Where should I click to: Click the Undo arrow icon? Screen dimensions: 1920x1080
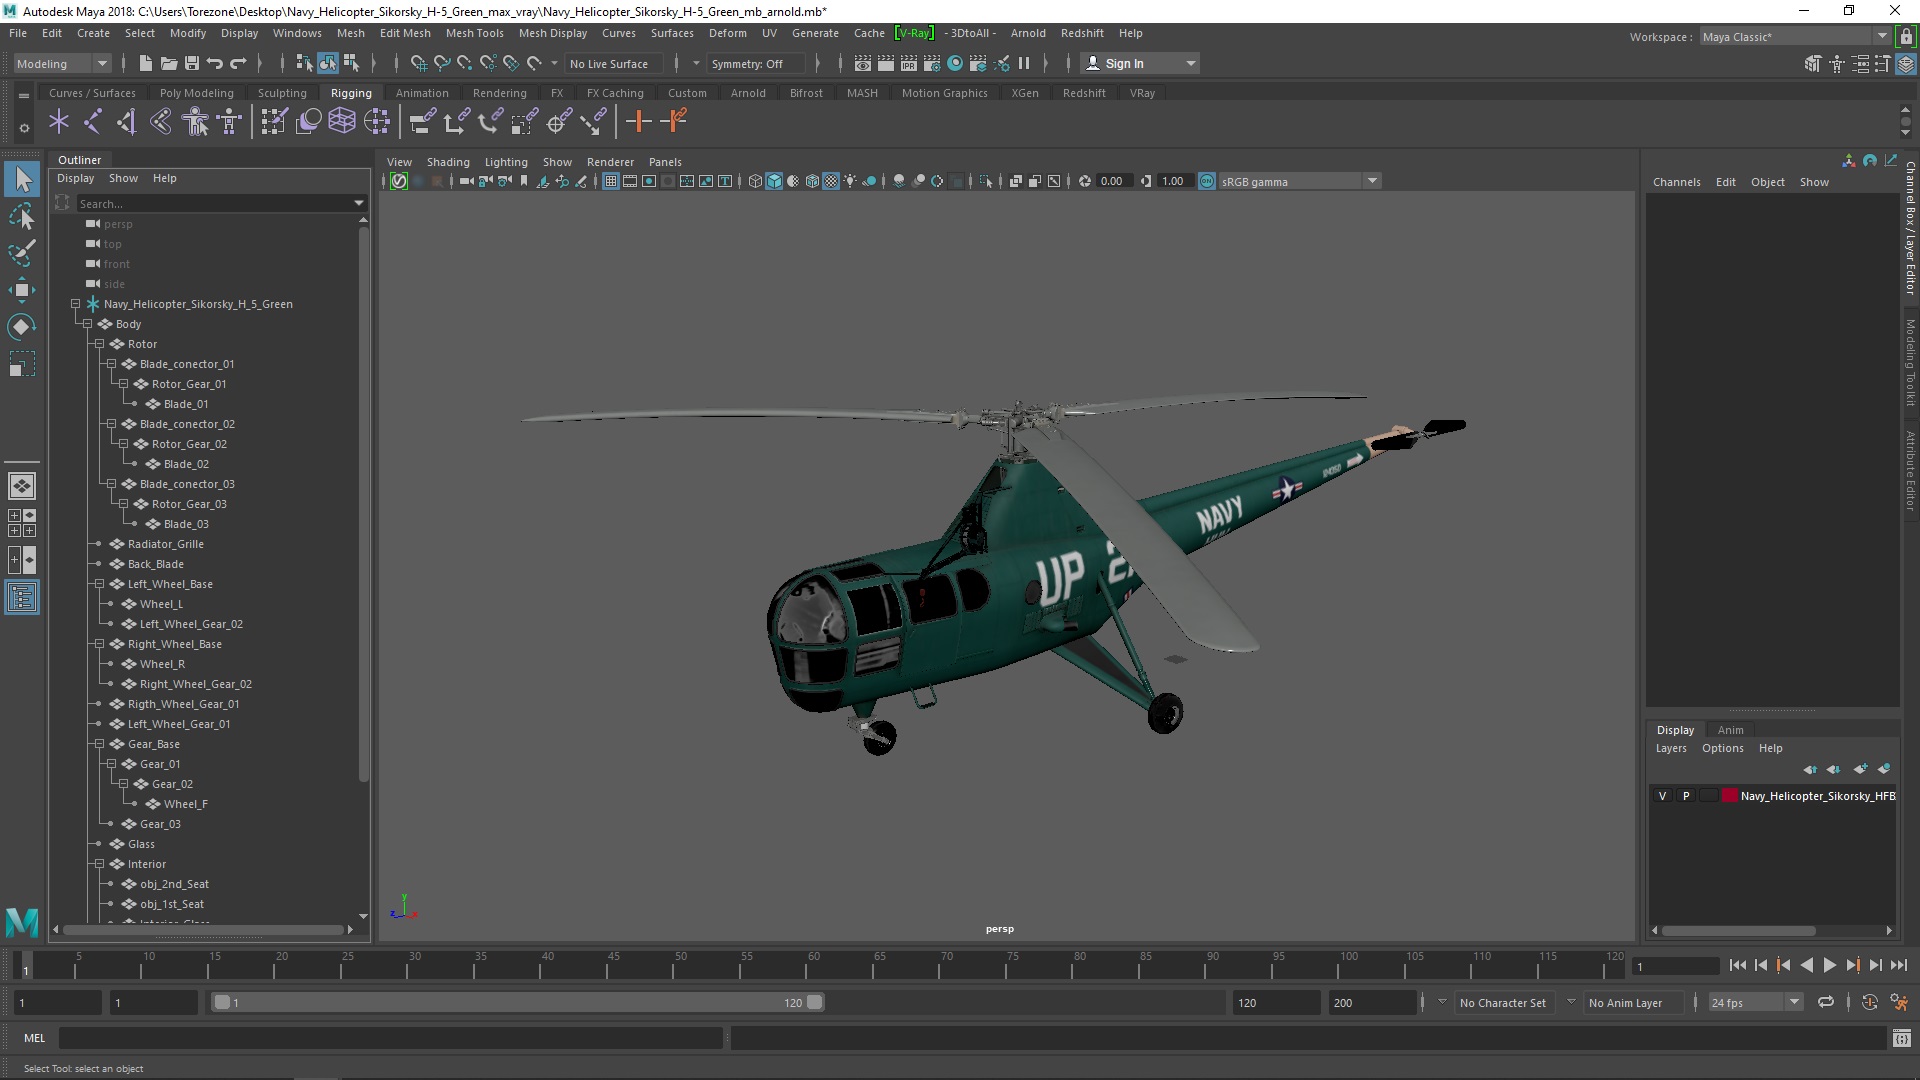click(x=215, y=64)
